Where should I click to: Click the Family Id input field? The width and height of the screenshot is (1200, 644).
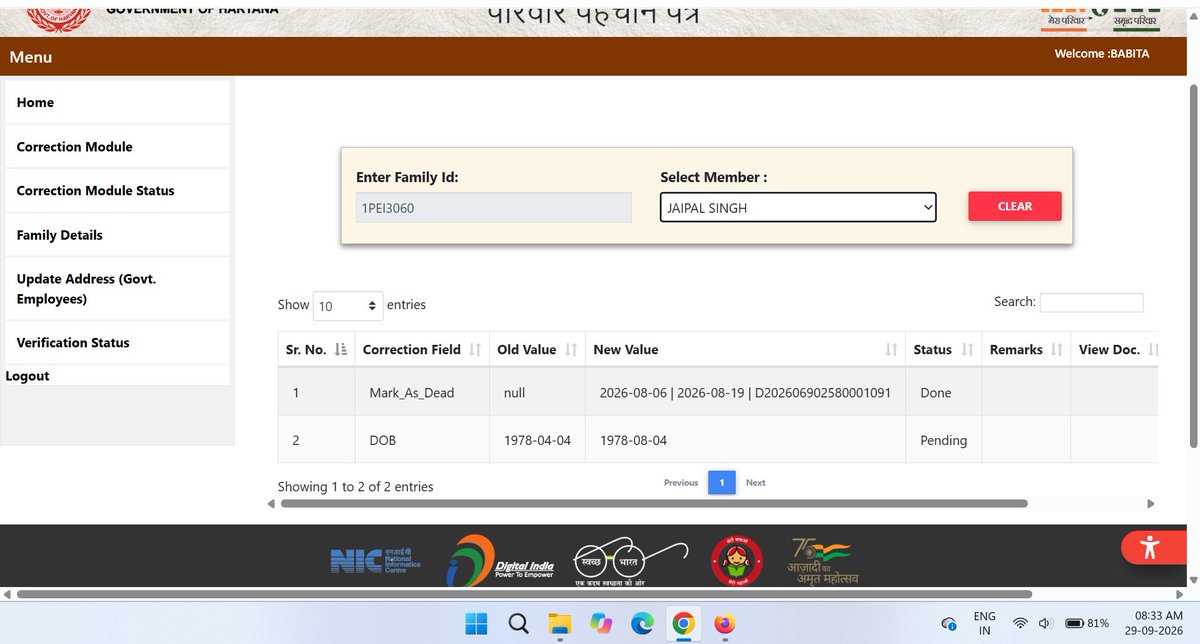[x=494, y=208]
